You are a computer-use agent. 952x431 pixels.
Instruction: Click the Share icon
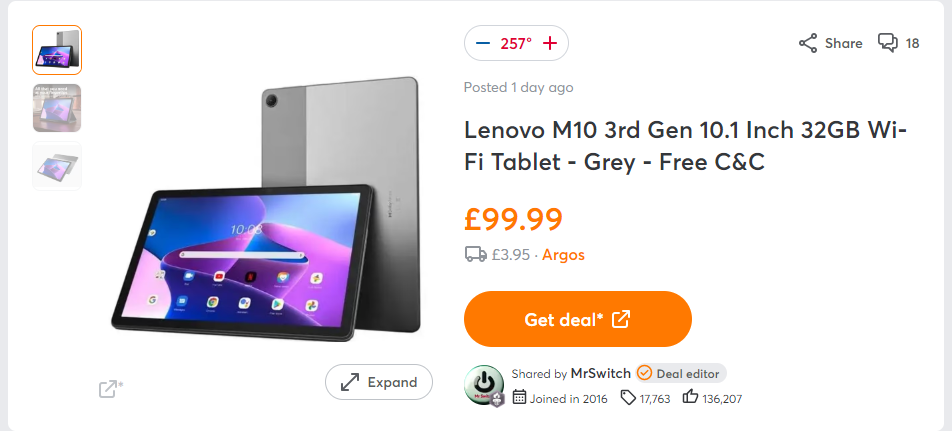(x=808, y=43)
